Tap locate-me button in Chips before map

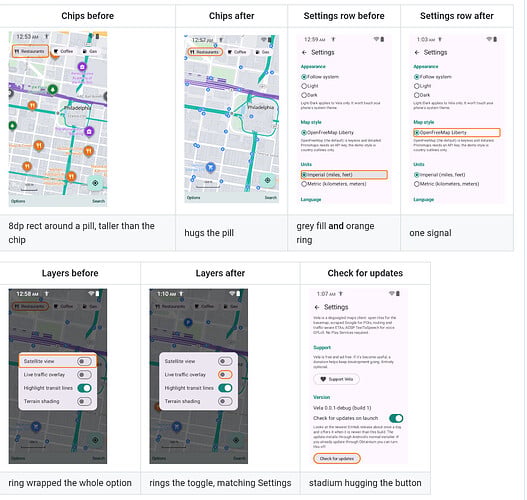[x=95, y=183]
